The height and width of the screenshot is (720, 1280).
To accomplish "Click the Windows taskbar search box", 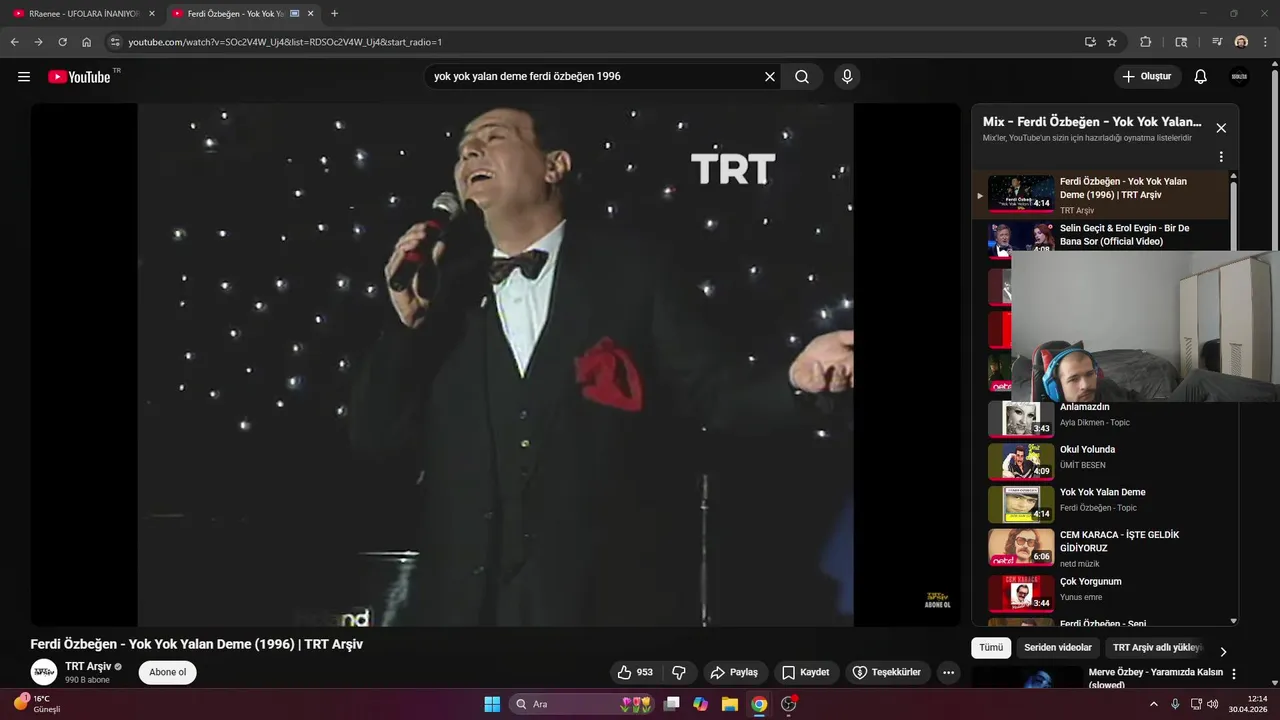I will tap(582, 704).
